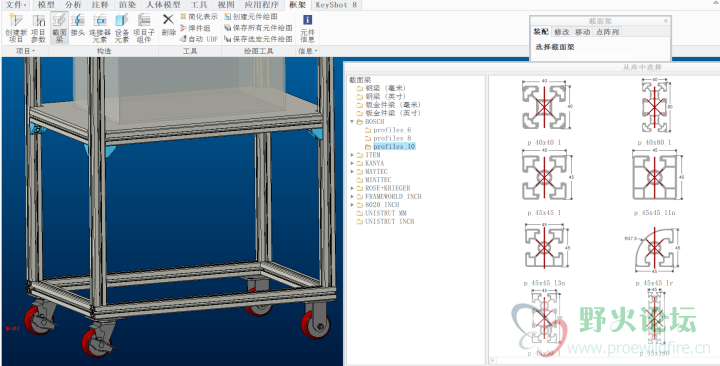Click the 删除 delete X icon
720x366 pixels.
pyautogui.click(x=169, y=25)
